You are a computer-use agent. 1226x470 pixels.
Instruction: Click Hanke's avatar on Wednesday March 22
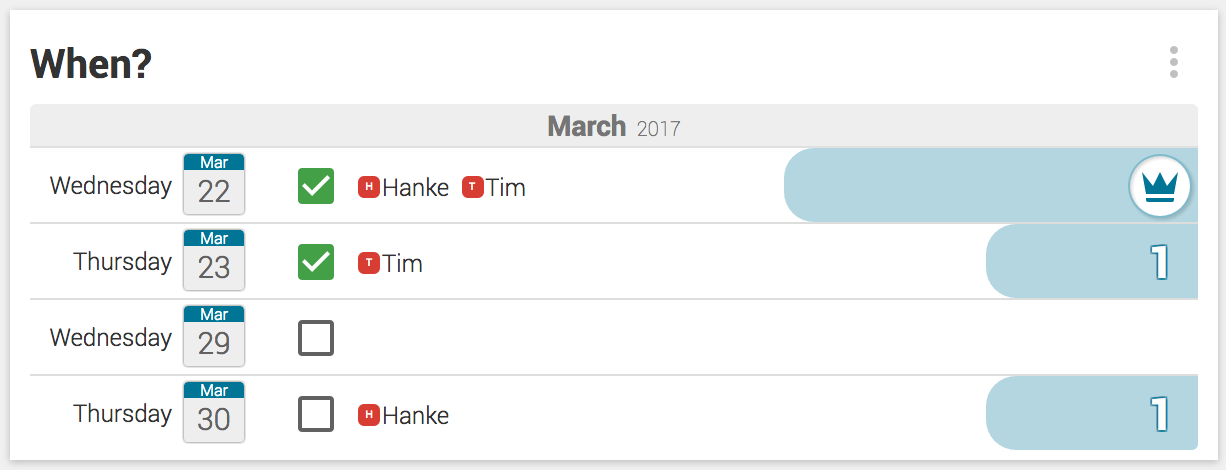369,187
